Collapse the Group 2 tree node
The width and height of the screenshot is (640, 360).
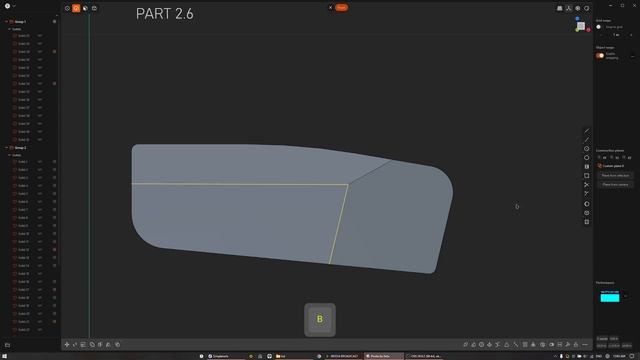7,148
